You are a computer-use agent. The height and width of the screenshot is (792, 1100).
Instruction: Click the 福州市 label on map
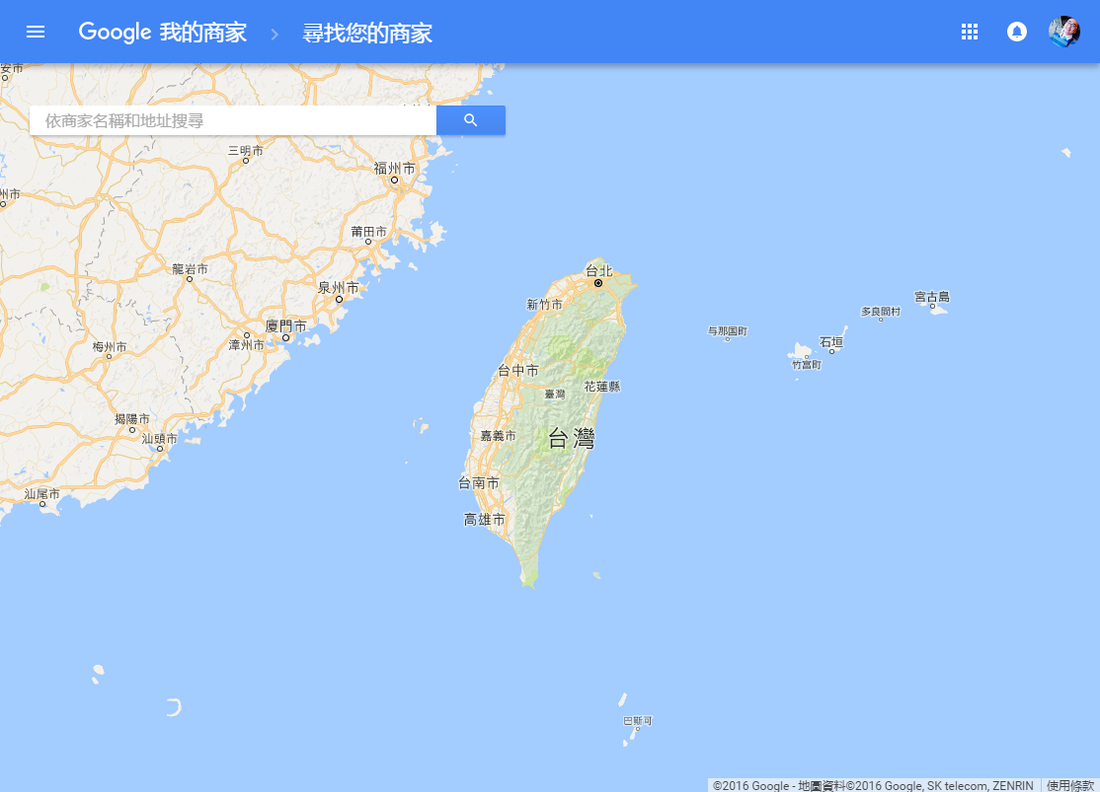394,168
